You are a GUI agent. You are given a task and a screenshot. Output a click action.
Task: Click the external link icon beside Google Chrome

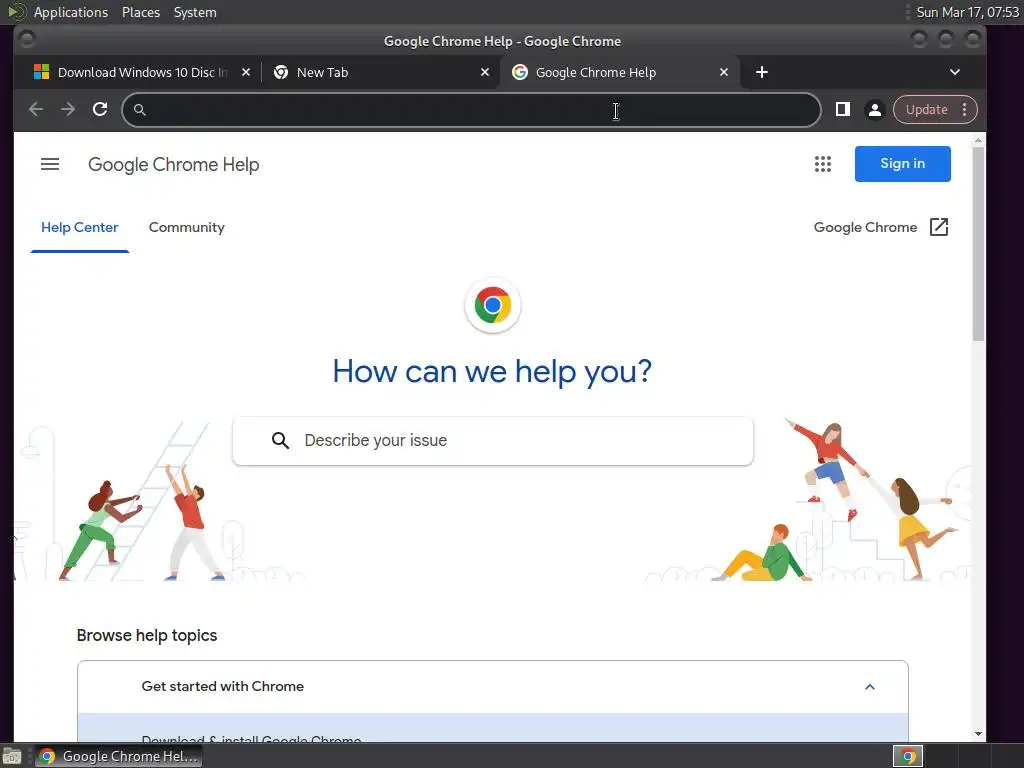click(938, 227)
